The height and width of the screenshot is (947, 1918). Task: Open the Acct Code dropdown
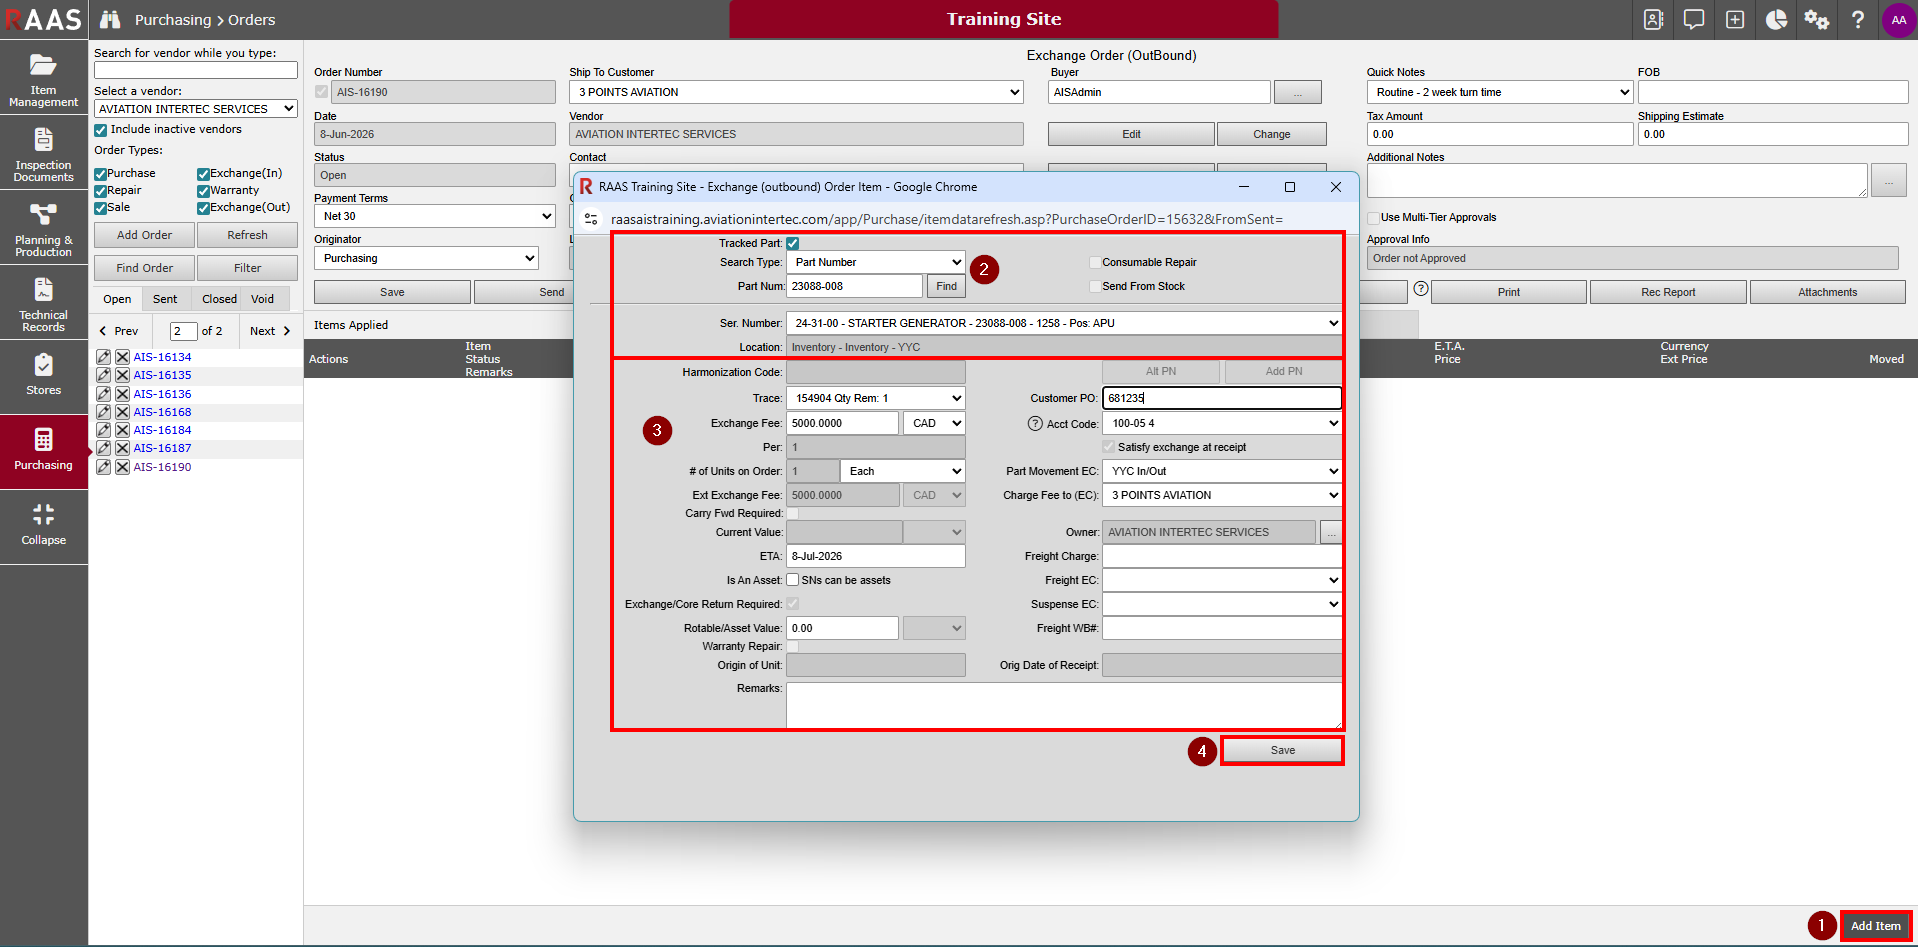[1222, 423]
